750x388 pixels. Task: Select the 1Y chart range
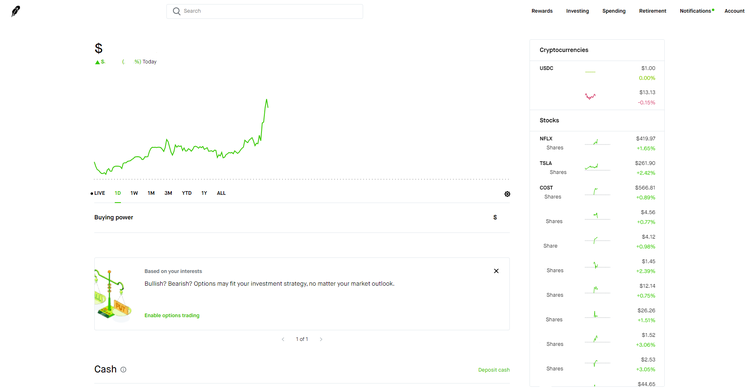coord(204,193)
